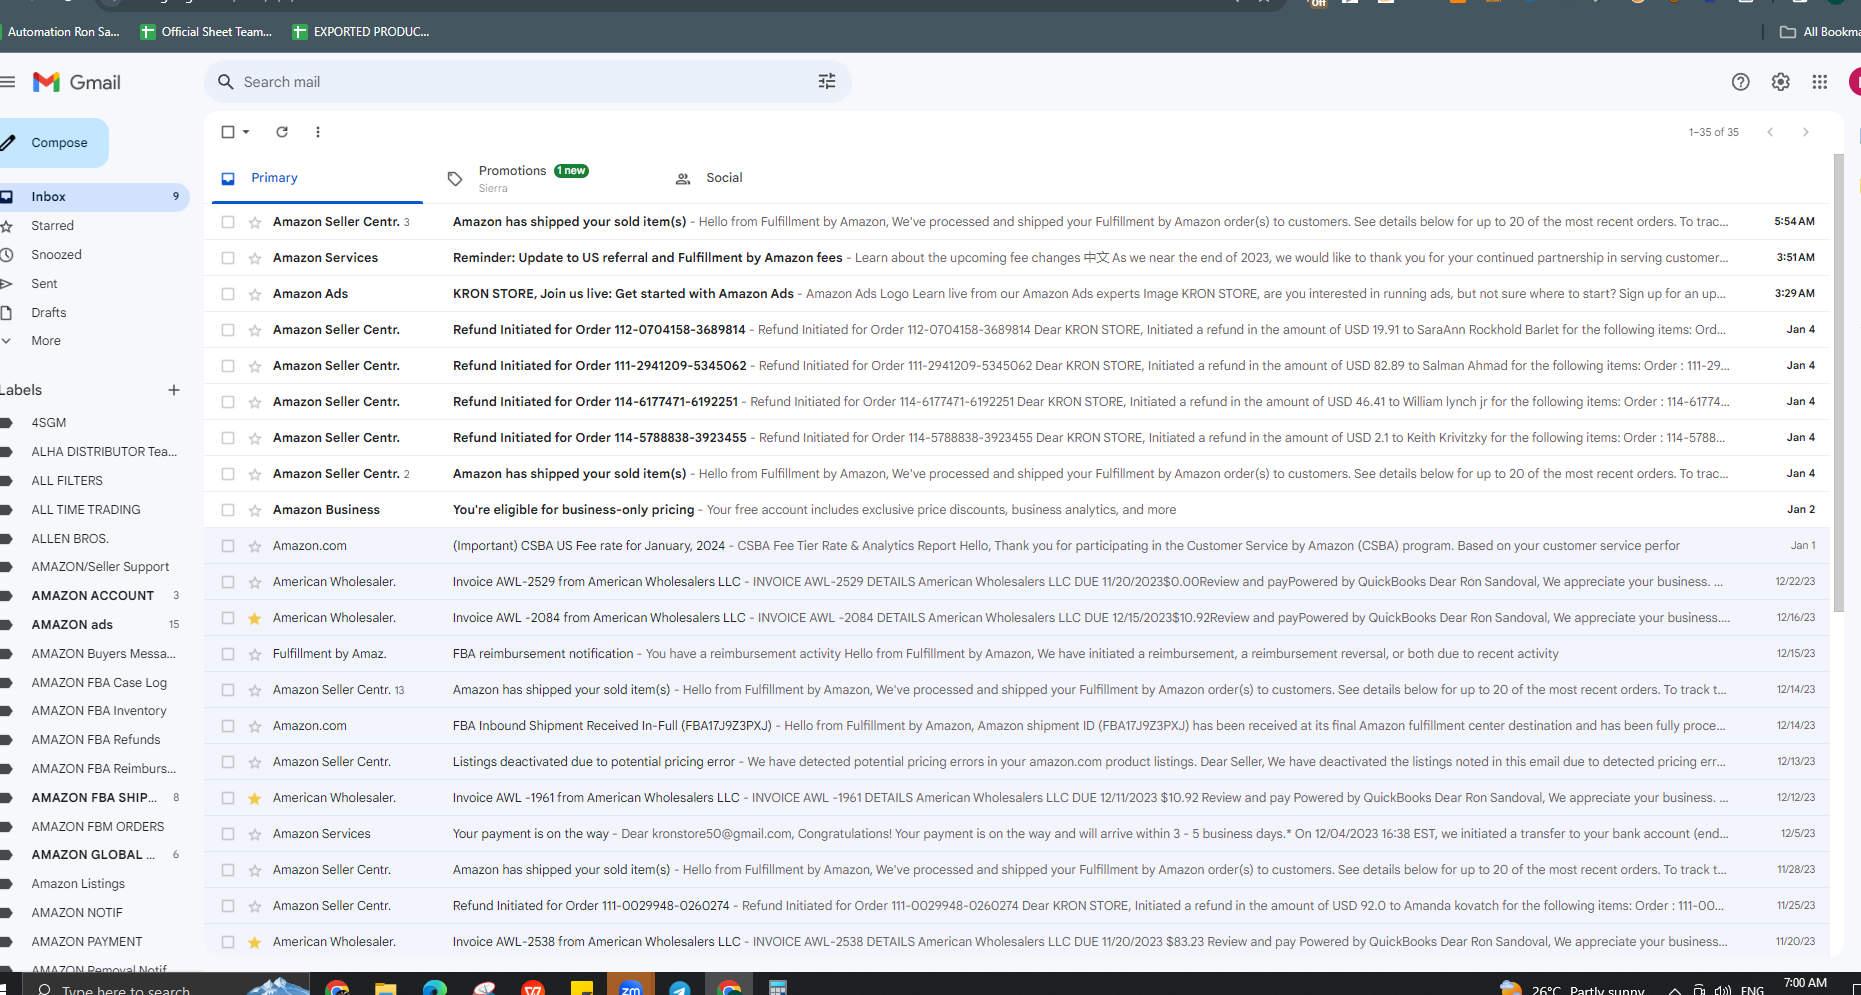Select the Amazon Business email checkbox
This screenshot has width=1861, height=995.
pos(228,510)
